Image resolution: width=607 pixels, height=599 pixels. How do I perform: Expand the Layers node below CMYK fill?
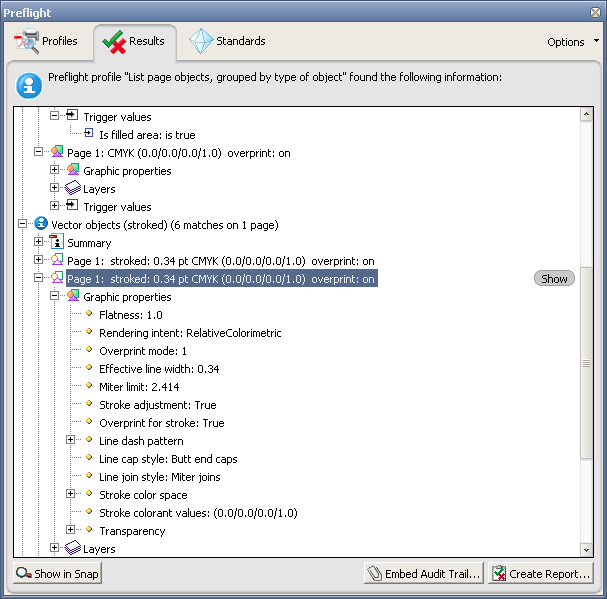(x=55, y=187)
